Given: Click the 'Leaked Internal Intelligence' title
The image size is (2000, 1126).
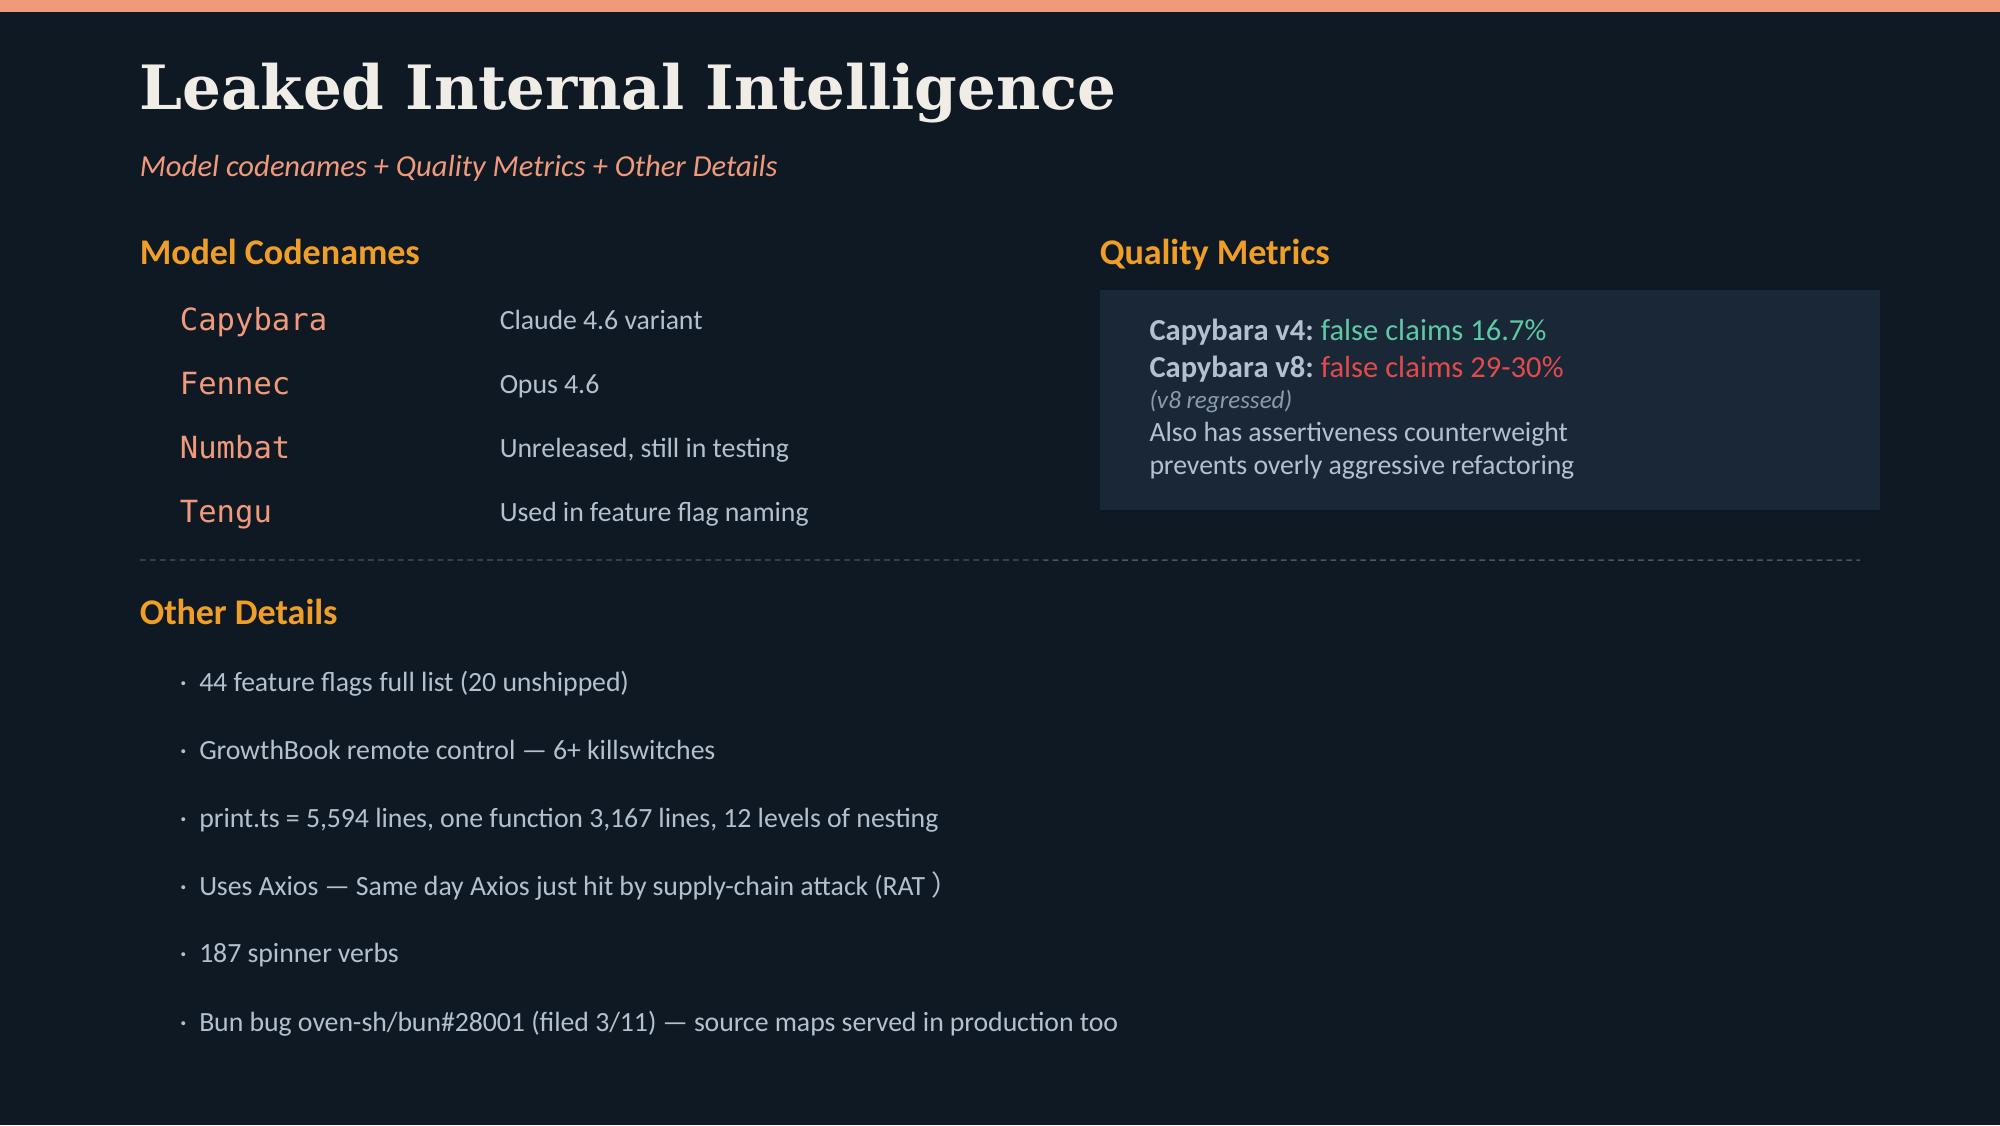Looking at the screenshot, I should 627,89.
